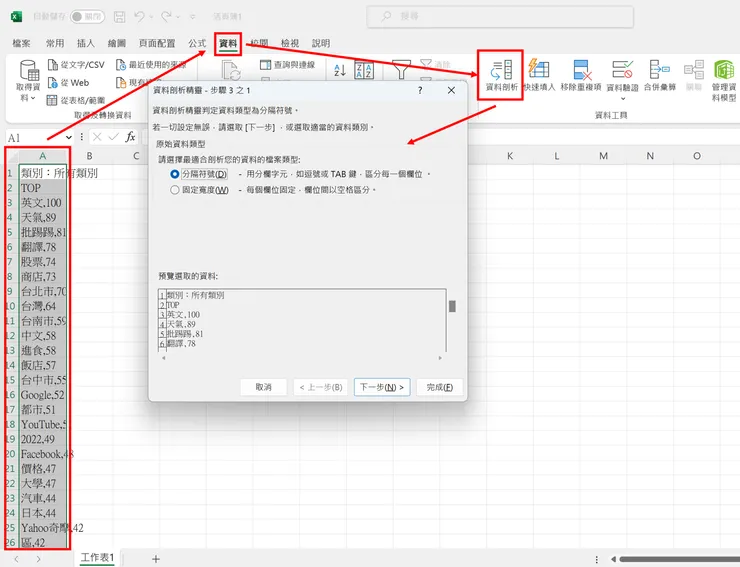Viewport: 740px width, 567px height.
Task: Switch to the 說明 (Help) tab
Action: (320, 43)
